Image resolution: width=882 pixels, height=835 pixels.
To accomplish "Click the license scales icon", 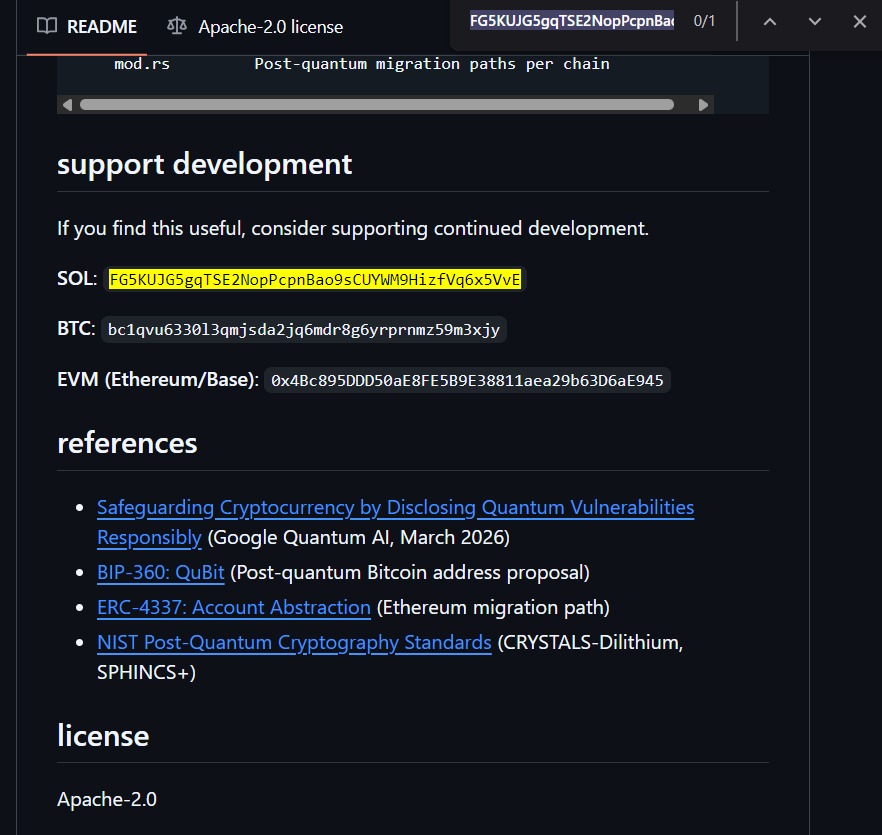I will click(177, 26).
